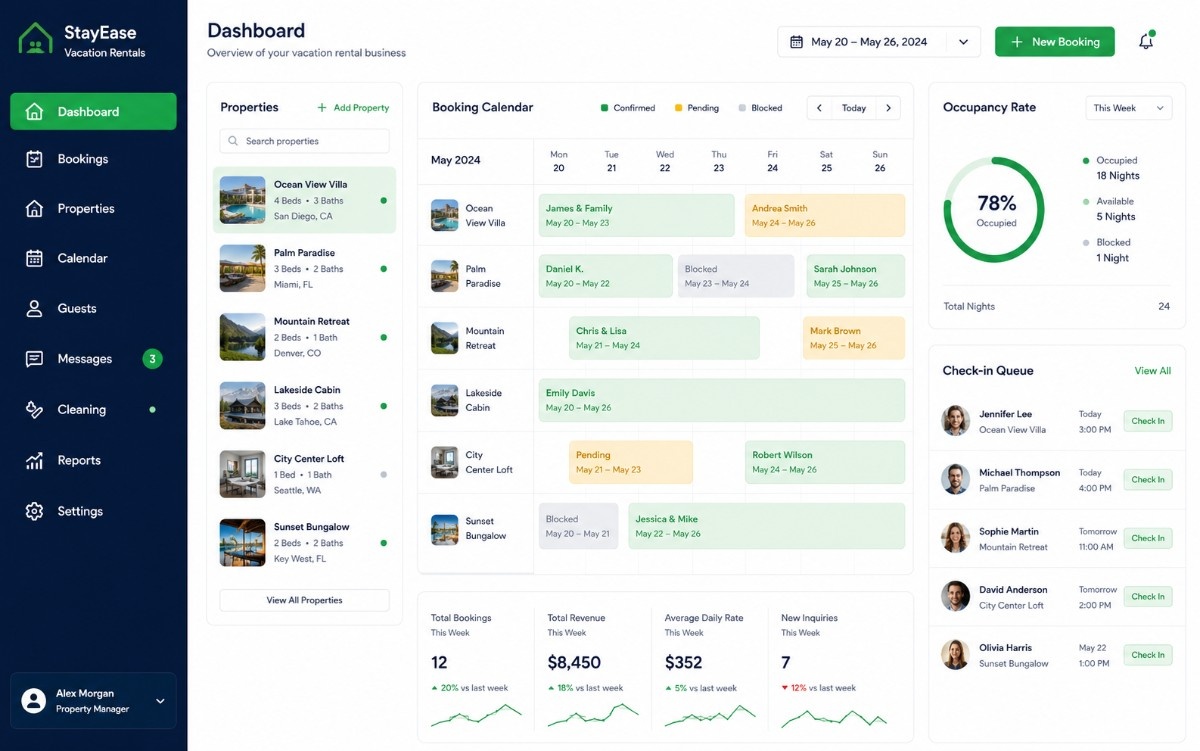Open Andrea Smith pending booking block
Screen dimensions: 1200x751
click(825, 215)
